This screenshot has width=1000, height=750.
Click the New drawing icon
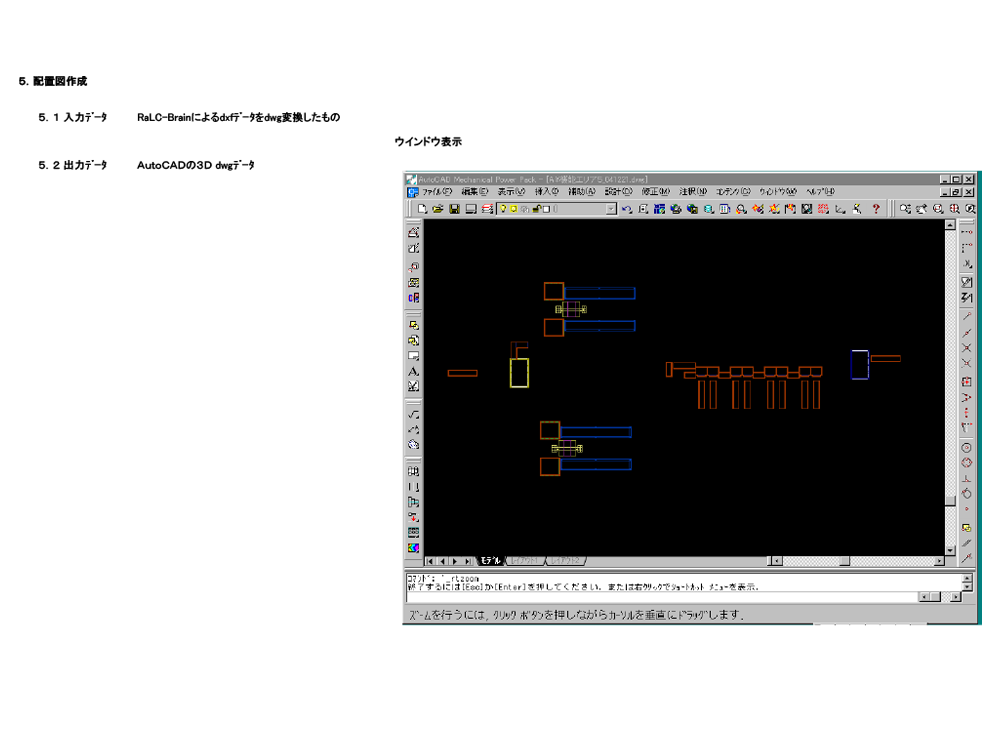point(423,209)
